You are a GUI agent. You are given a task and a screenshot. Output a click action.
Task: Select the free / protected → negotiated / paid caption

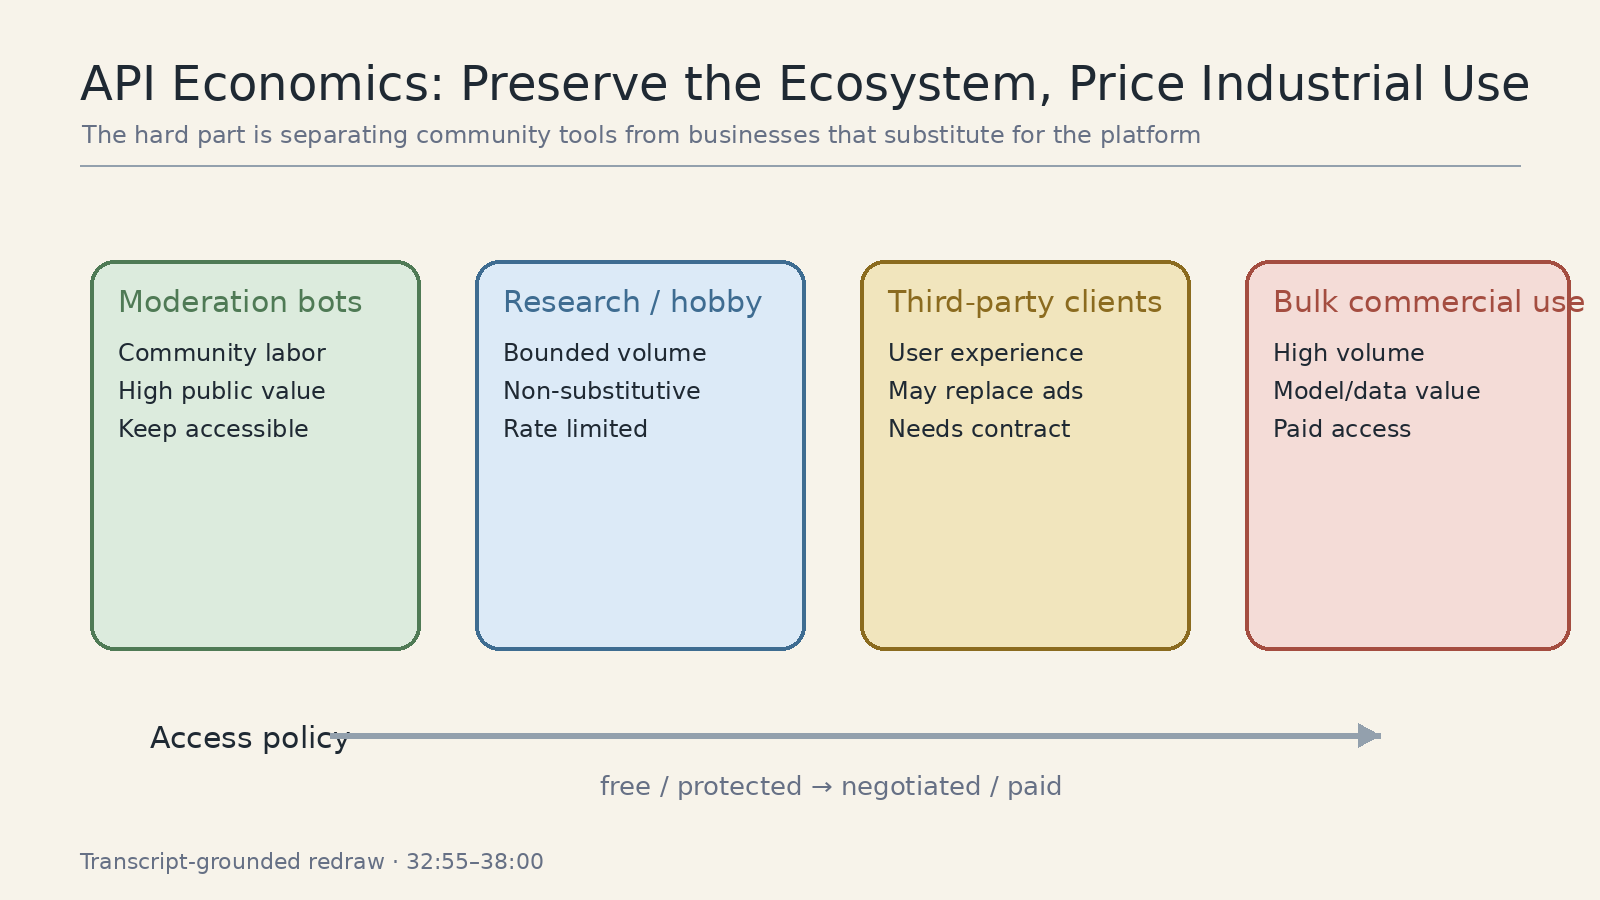click(x=830, y=786)
